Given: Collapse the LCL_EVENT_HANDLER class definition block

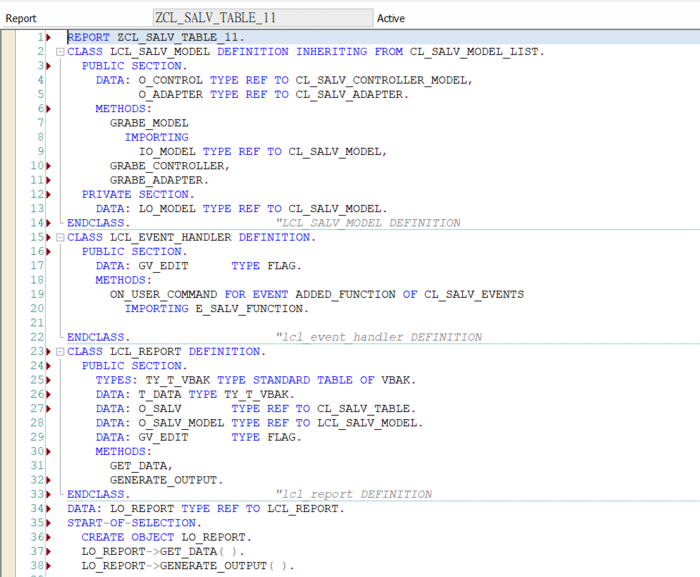Looking at the screenshot, I should [x=60, y=238].
